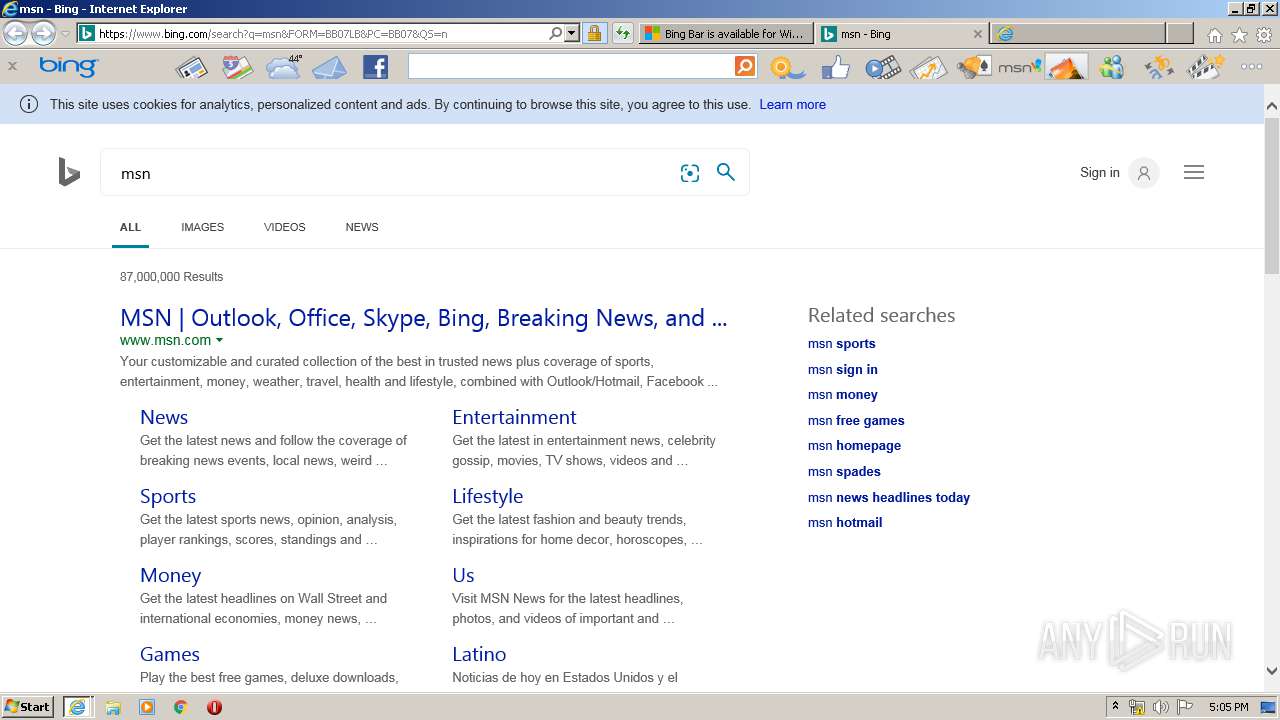The image size is (1280, 720).
Task: Select the VIDEOS results tab
Action: pos(284,227)
